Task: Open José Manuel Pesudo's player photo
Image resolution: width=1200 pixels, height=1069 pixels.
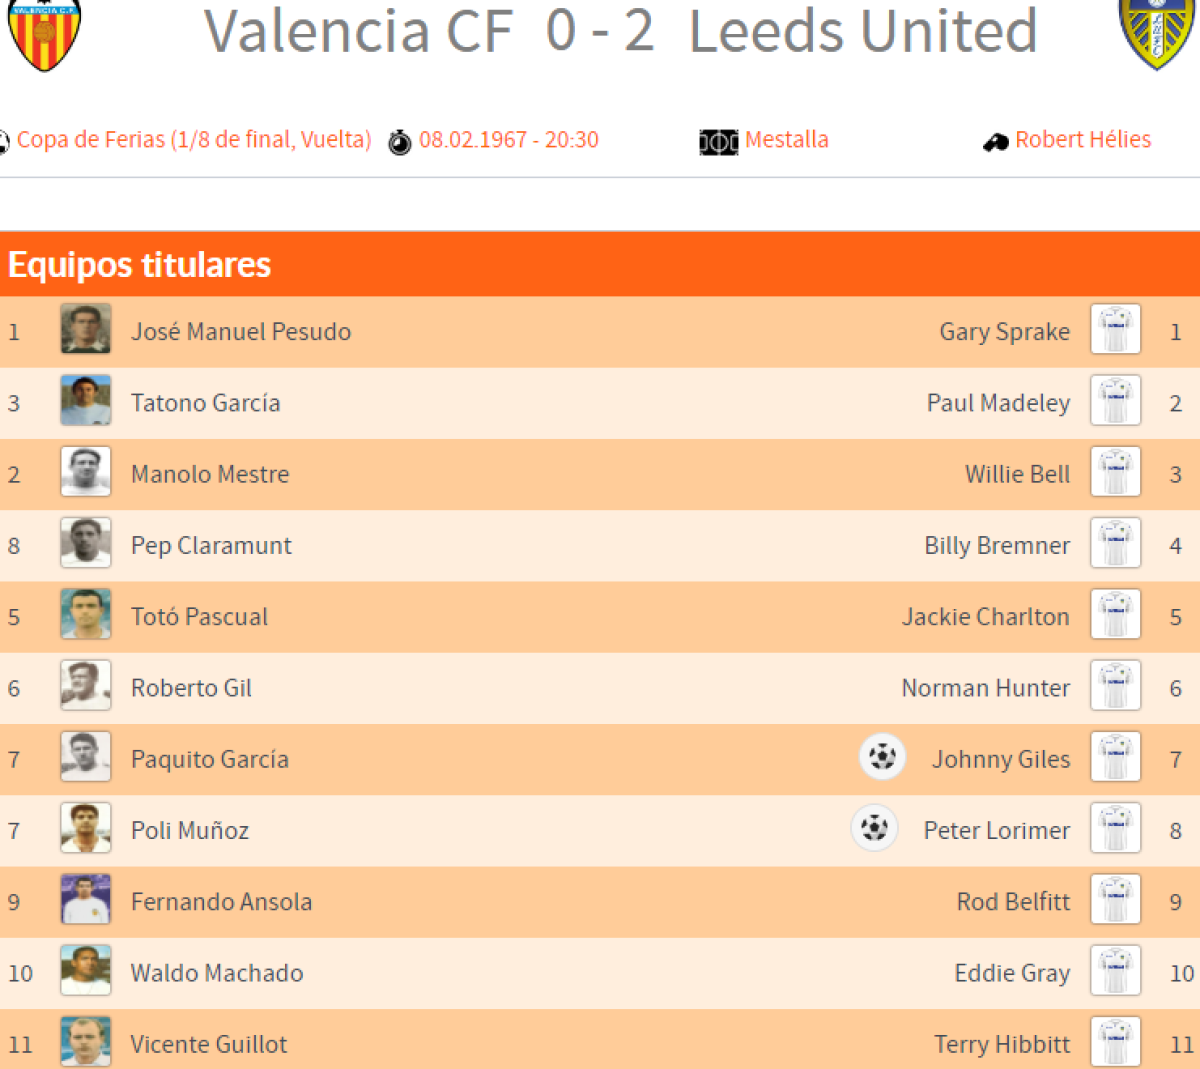Action: pos(85,330)
